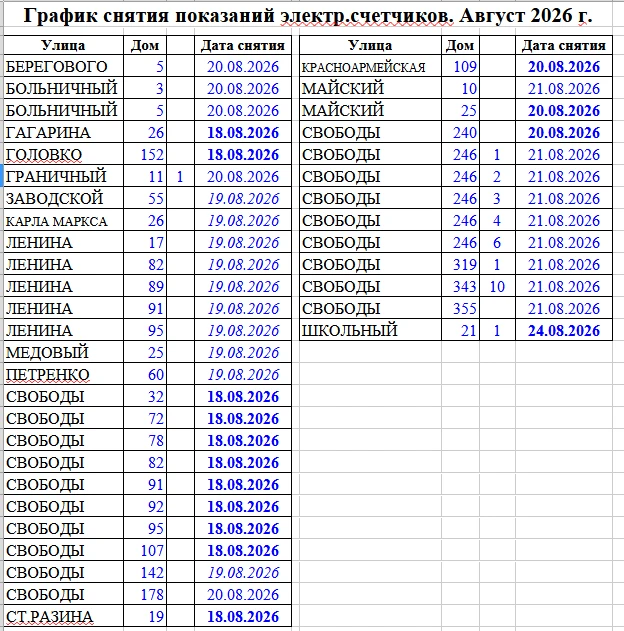Click the right table 'Улица' header
The width and height of the screenshot is (624, 631).
[x=371, y=45]
